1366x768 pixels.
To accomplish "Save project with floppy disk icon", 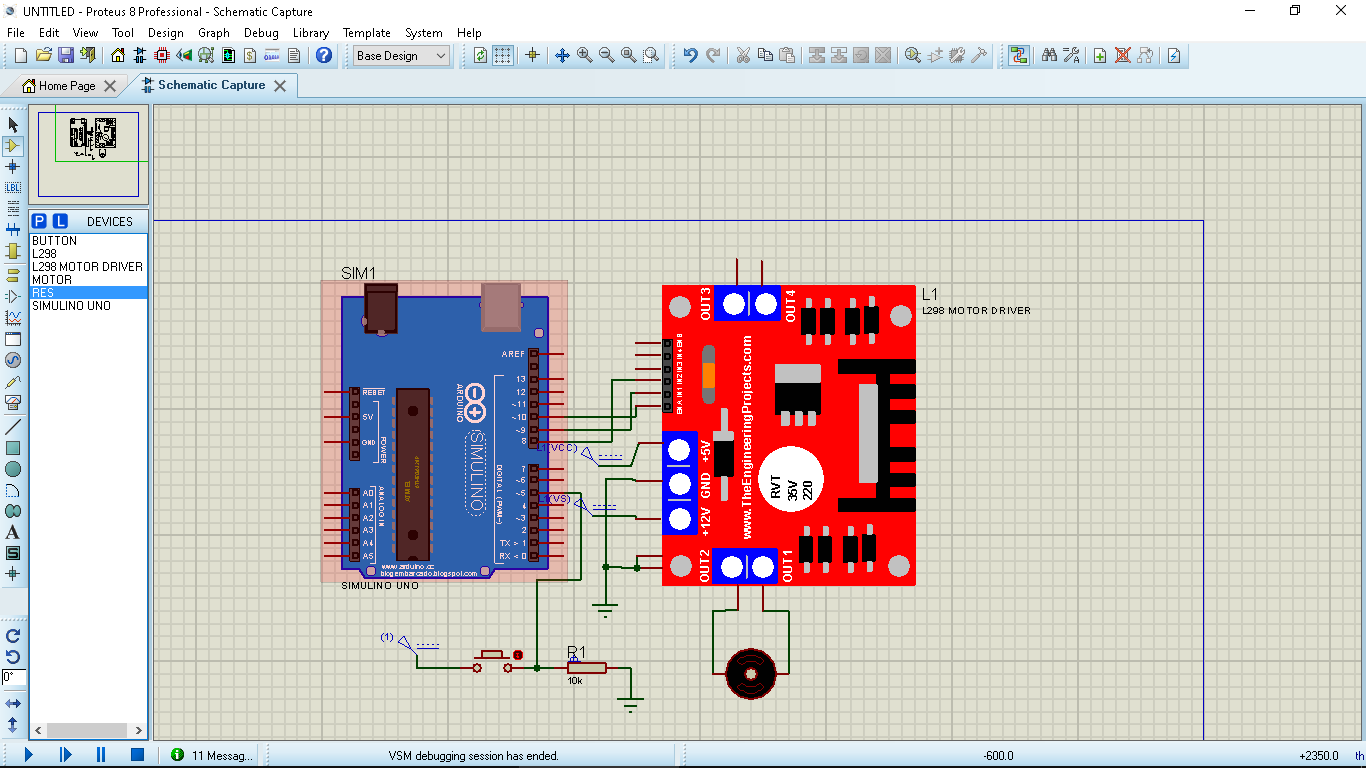I will (65, 55).
